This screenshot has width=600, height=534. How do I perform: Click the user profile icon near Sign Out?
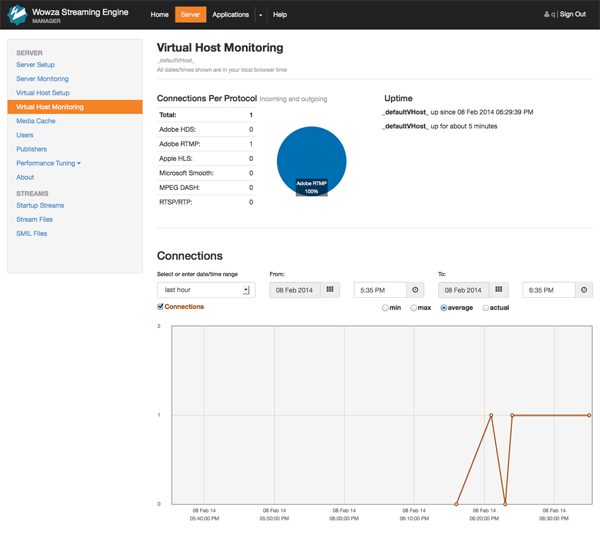click(x=547, y=15)
